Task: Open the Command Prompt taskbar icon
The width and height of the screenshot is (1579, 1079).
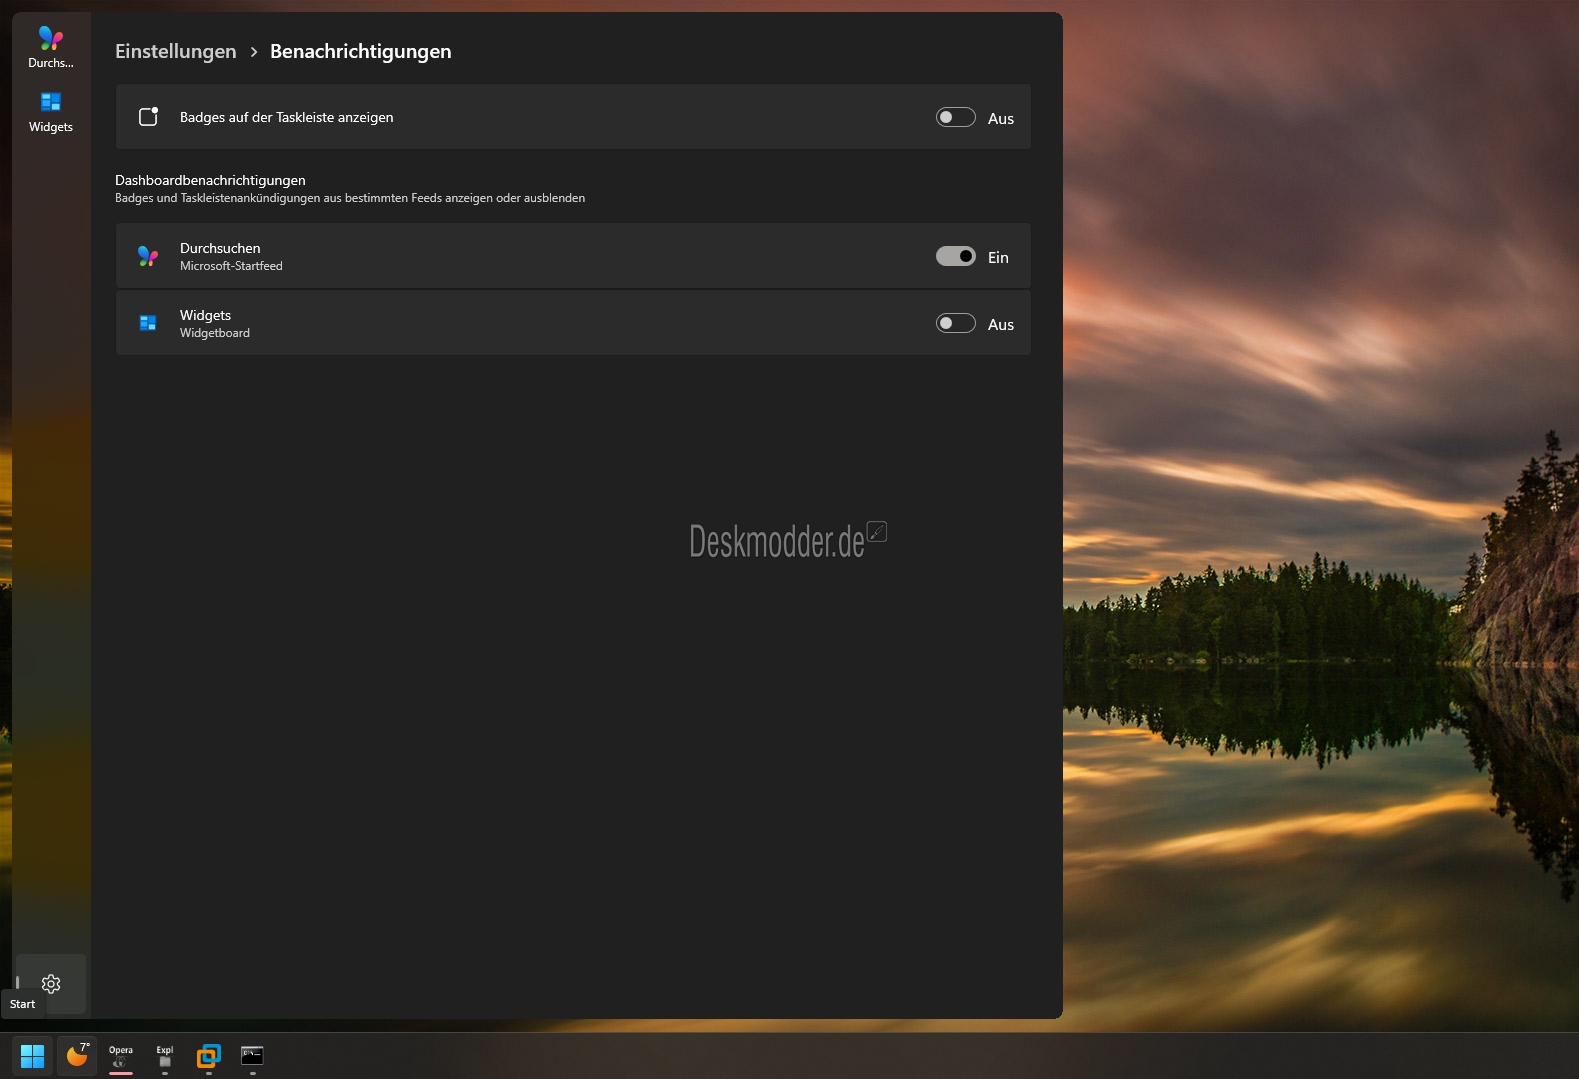Action: [x=252, y=1056]
